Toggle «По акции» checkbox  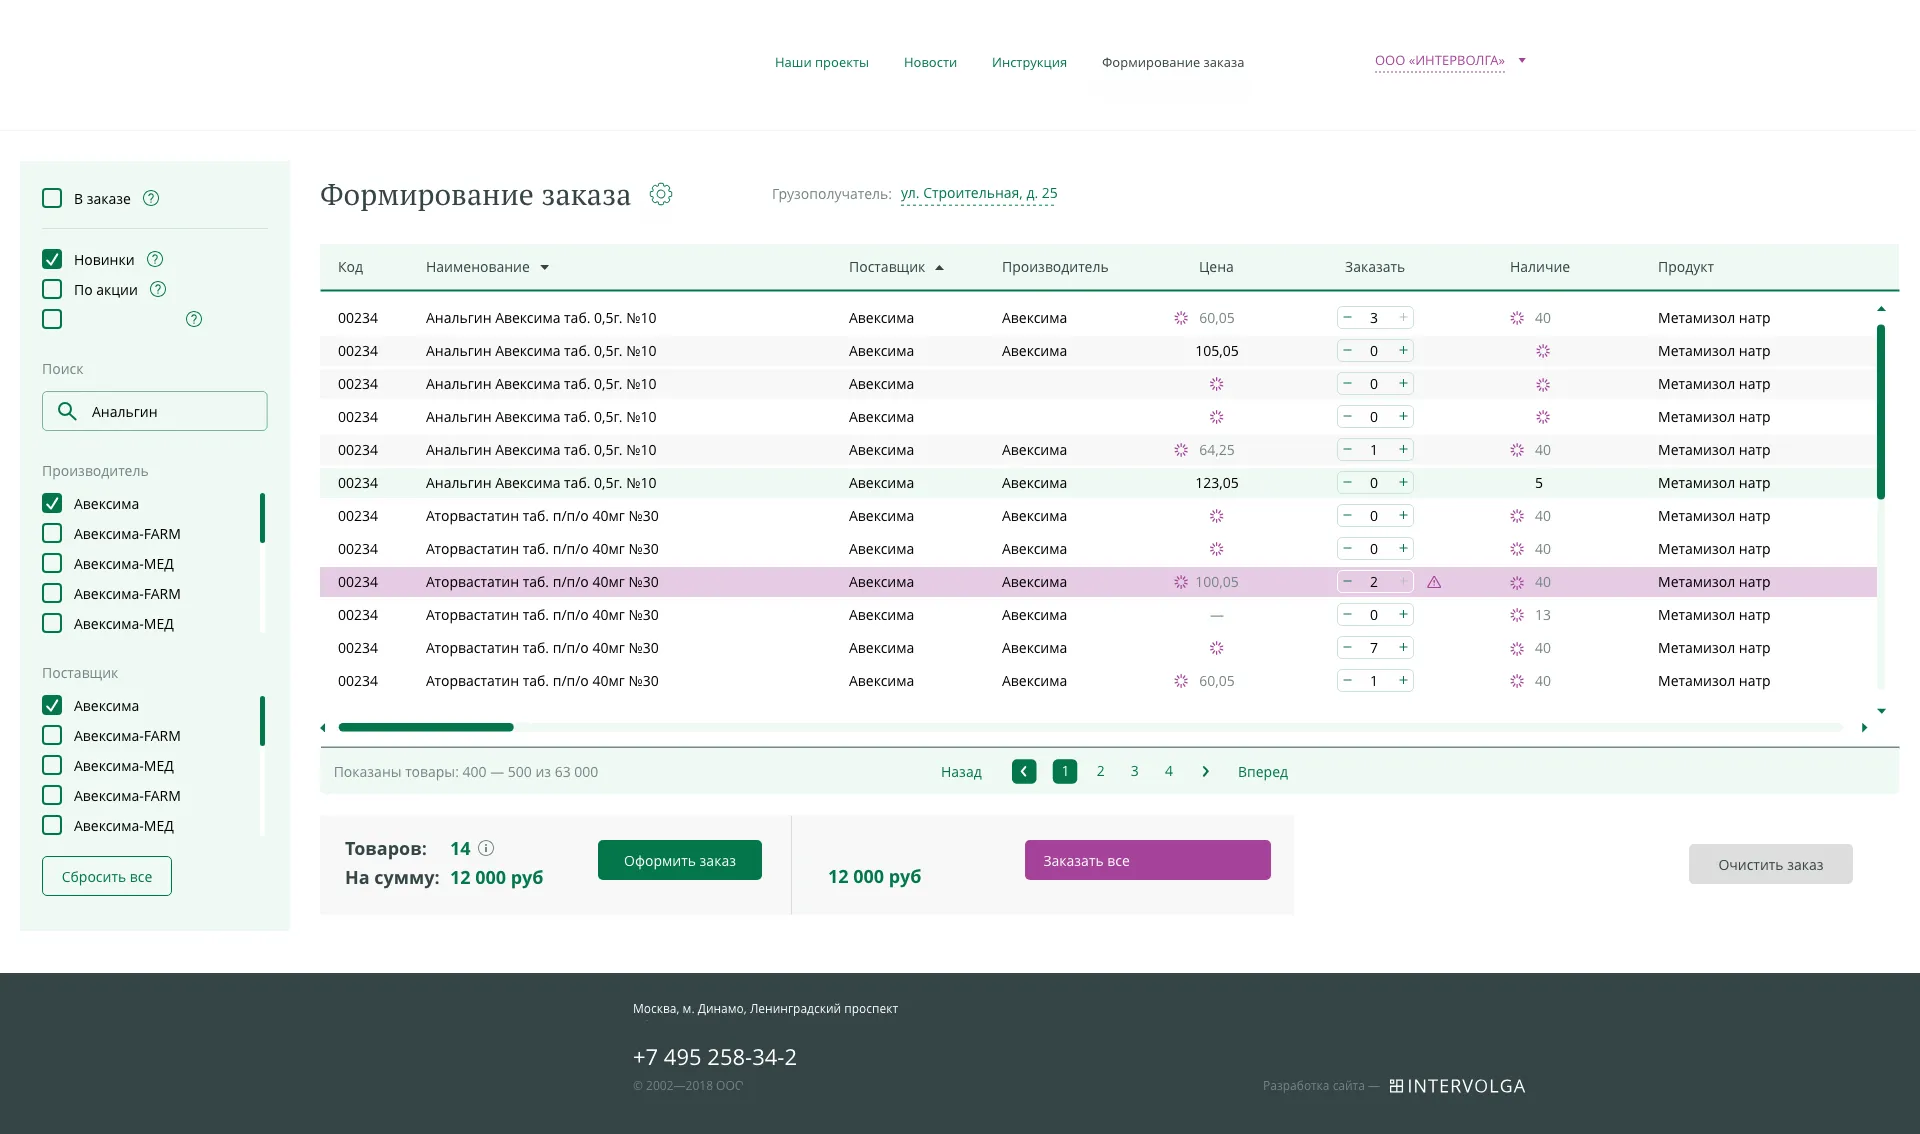pyautogui.click(x=52, y=289)
